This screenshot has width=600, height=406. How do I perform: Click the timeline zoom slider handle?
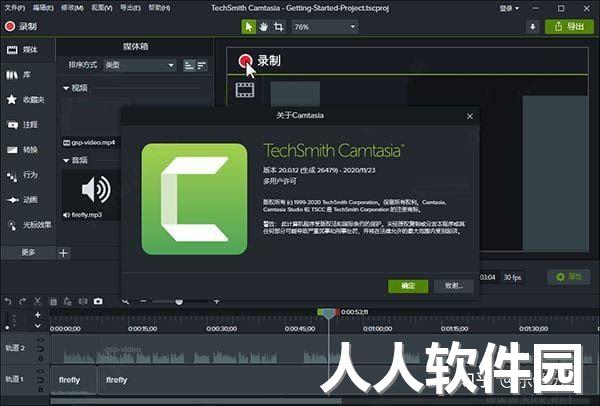(179, 302)
